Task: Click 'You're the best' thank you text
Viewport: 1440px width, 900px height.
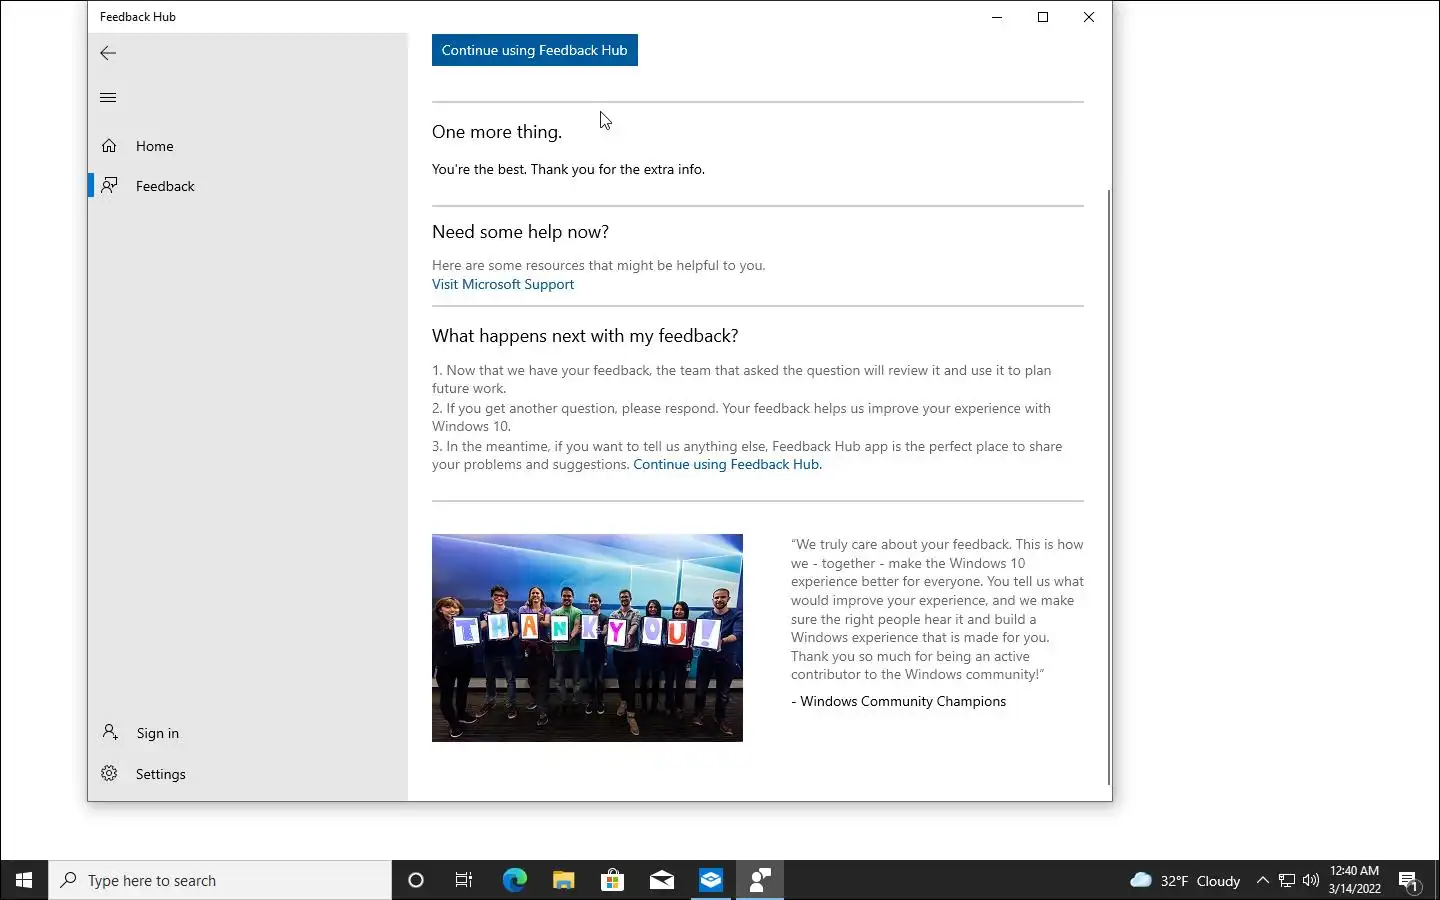Action: (568, 169)
